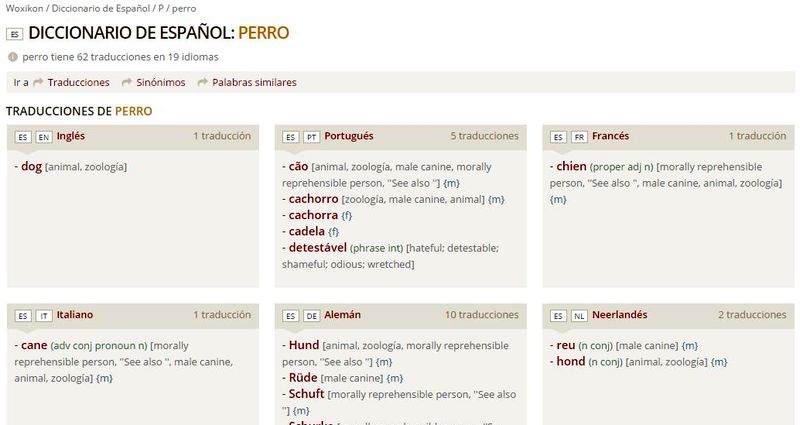
Task: Click the PT badge in the Portugués panel
Action: tap(312, 137)
